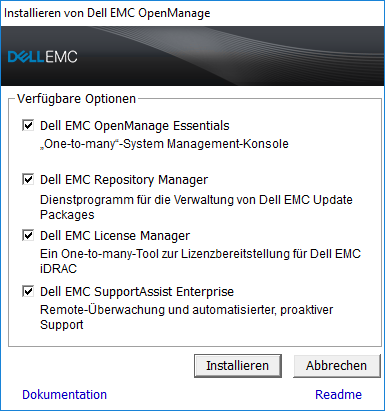385x411 pixels.
Task: Click the 'Dell EMC License Manager' label text
Action: (115, 236)
